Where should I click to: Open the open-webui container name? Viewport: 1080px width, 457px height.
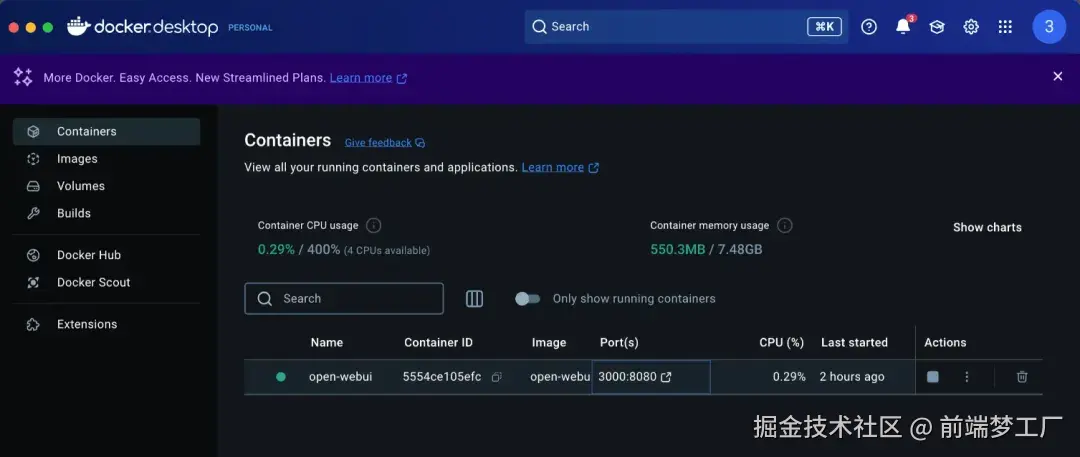(340, 377)
